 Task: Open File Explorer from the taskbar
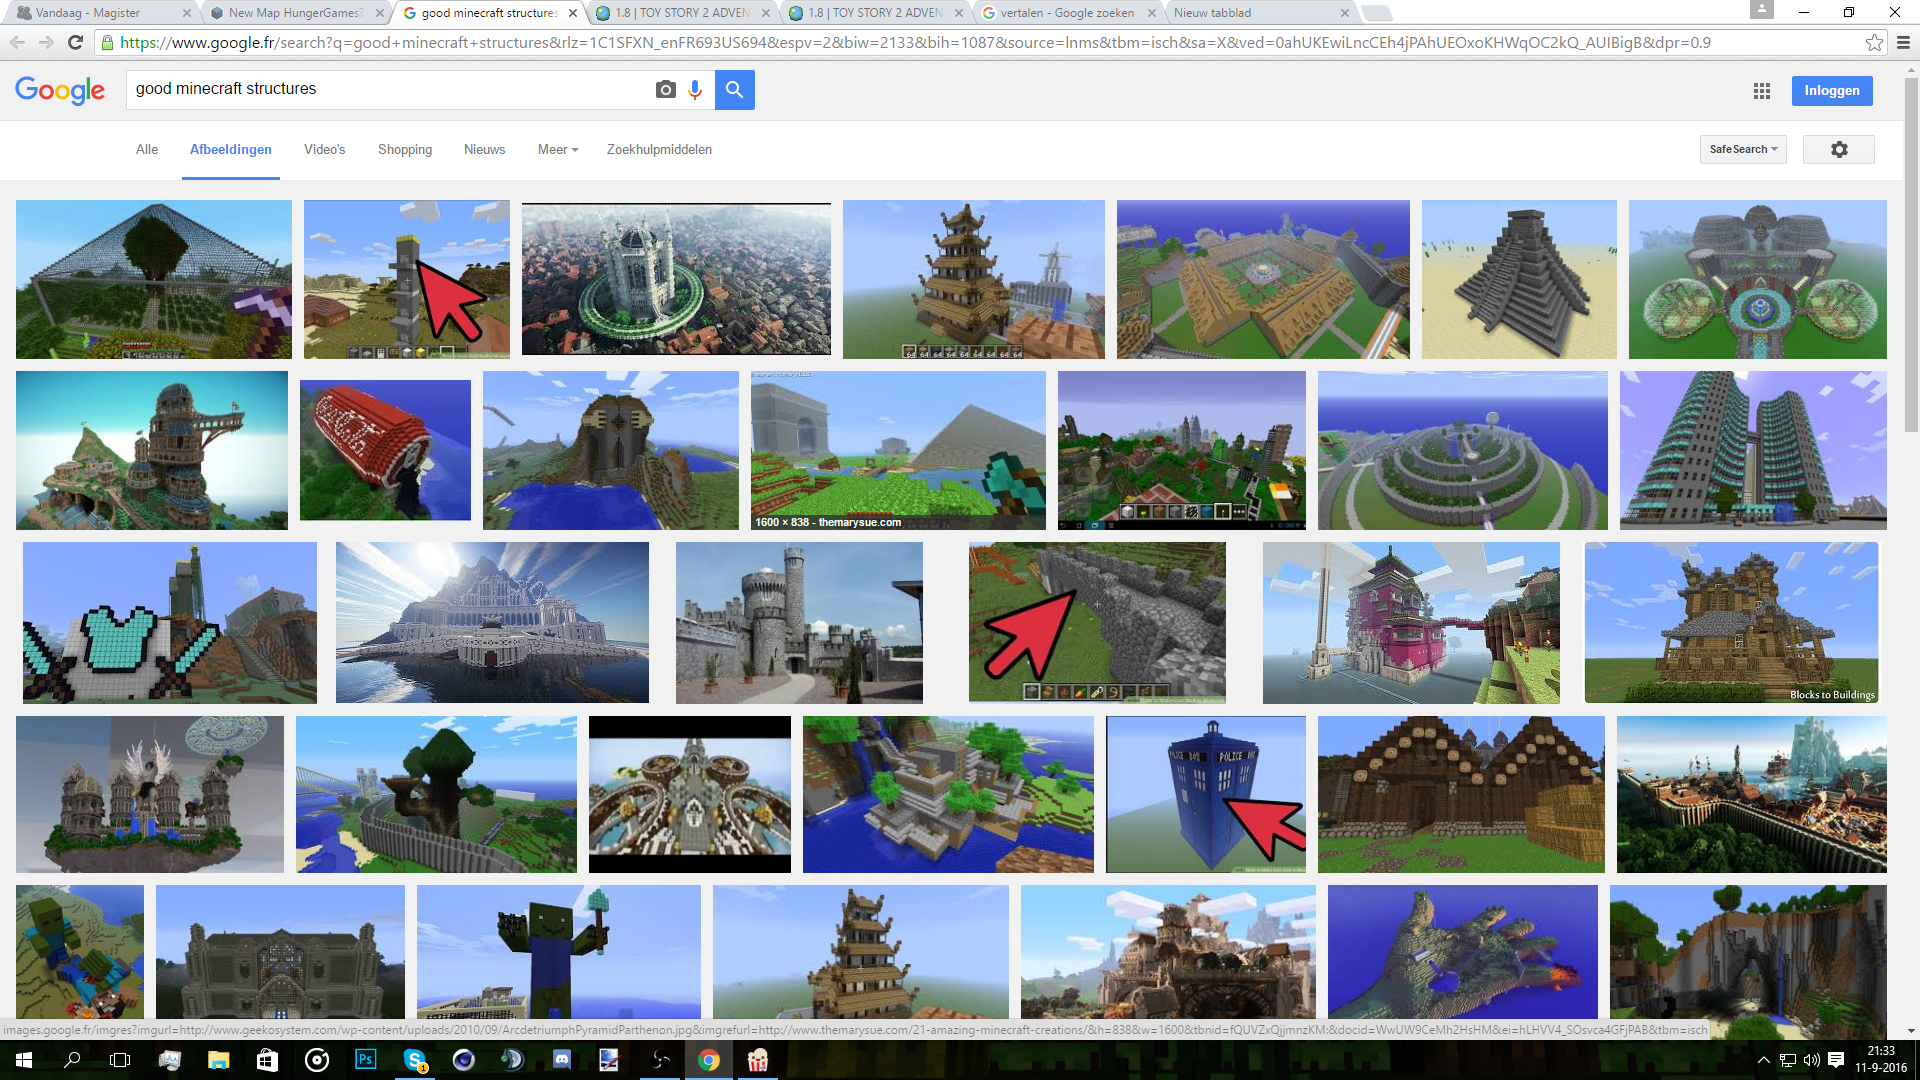(218, 1060)
